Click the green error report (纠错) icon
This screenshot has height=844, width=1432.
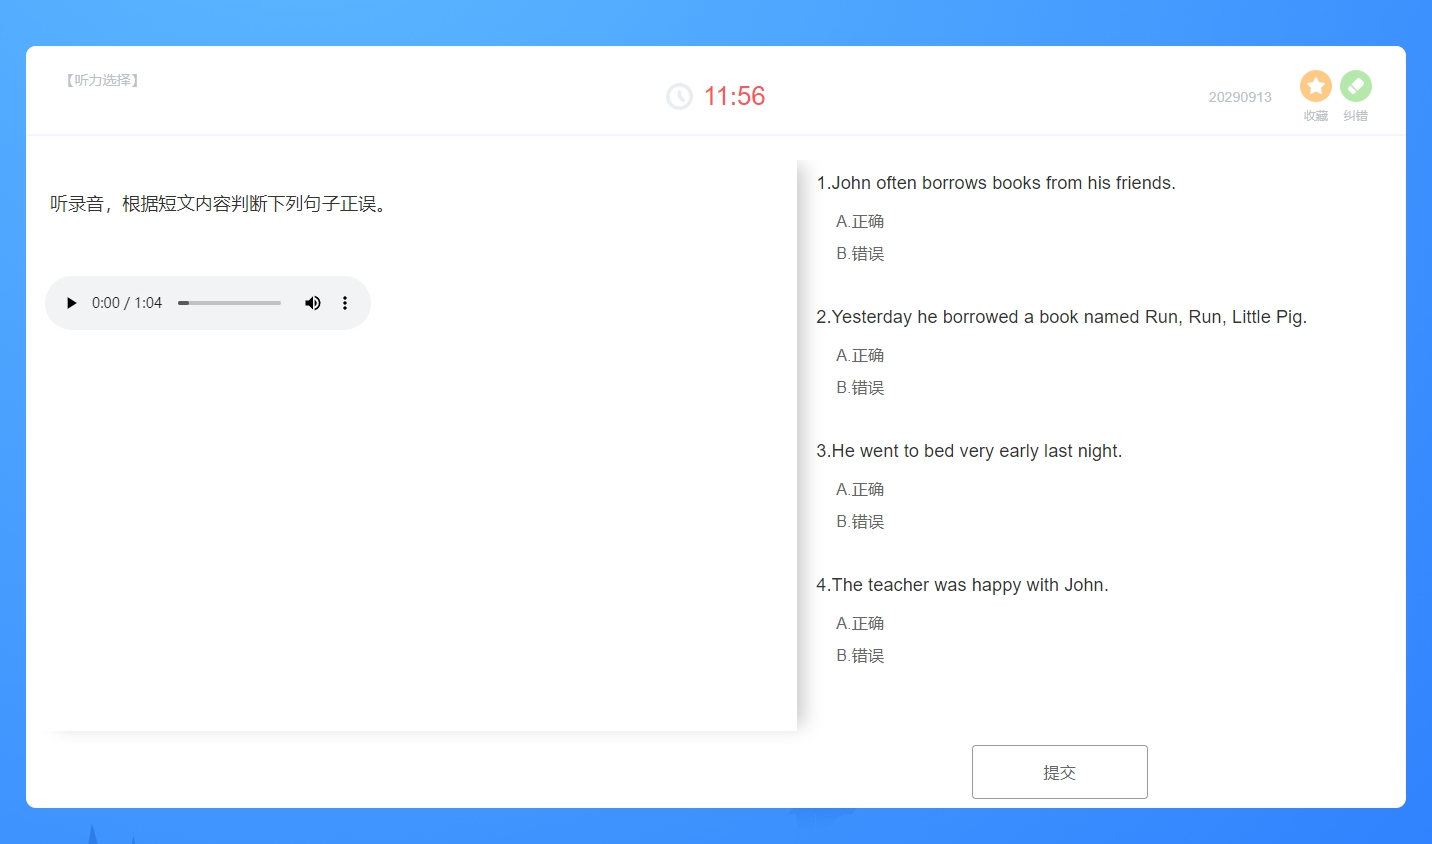pyautogui.click(x=1355, y=86)
